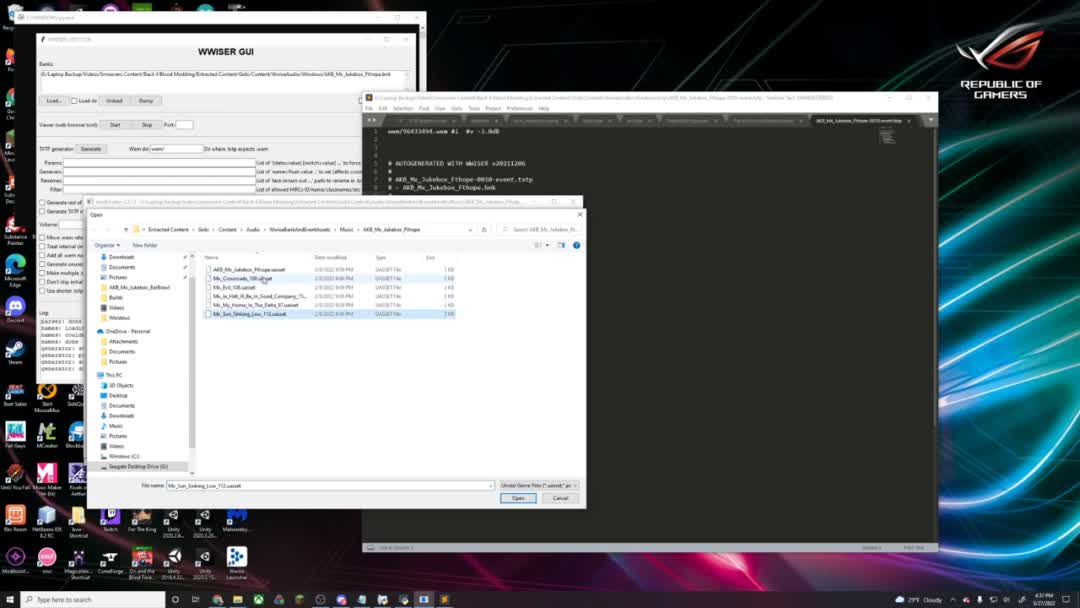Click the search box in Open dialog
Image resolution: width=1080 pixels, height=608 pixels.
(x=539, y=229)
